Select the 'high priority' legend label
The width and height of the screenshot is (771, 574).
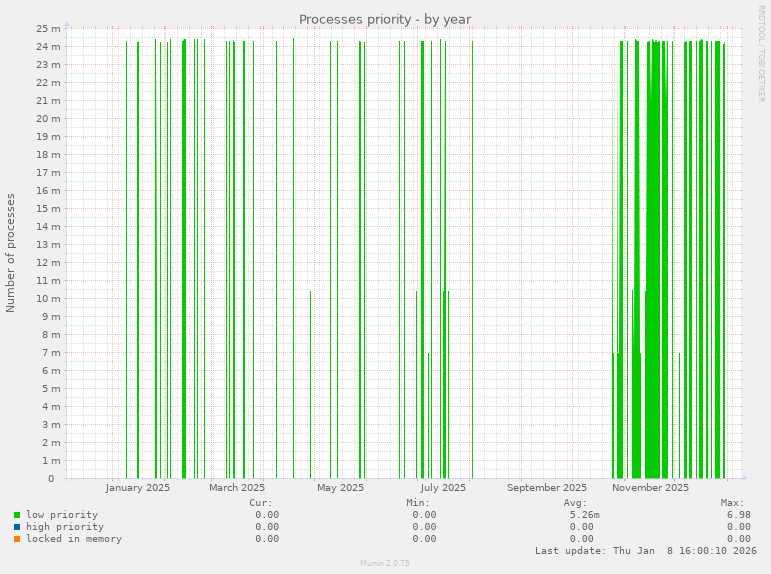[65, 527]
